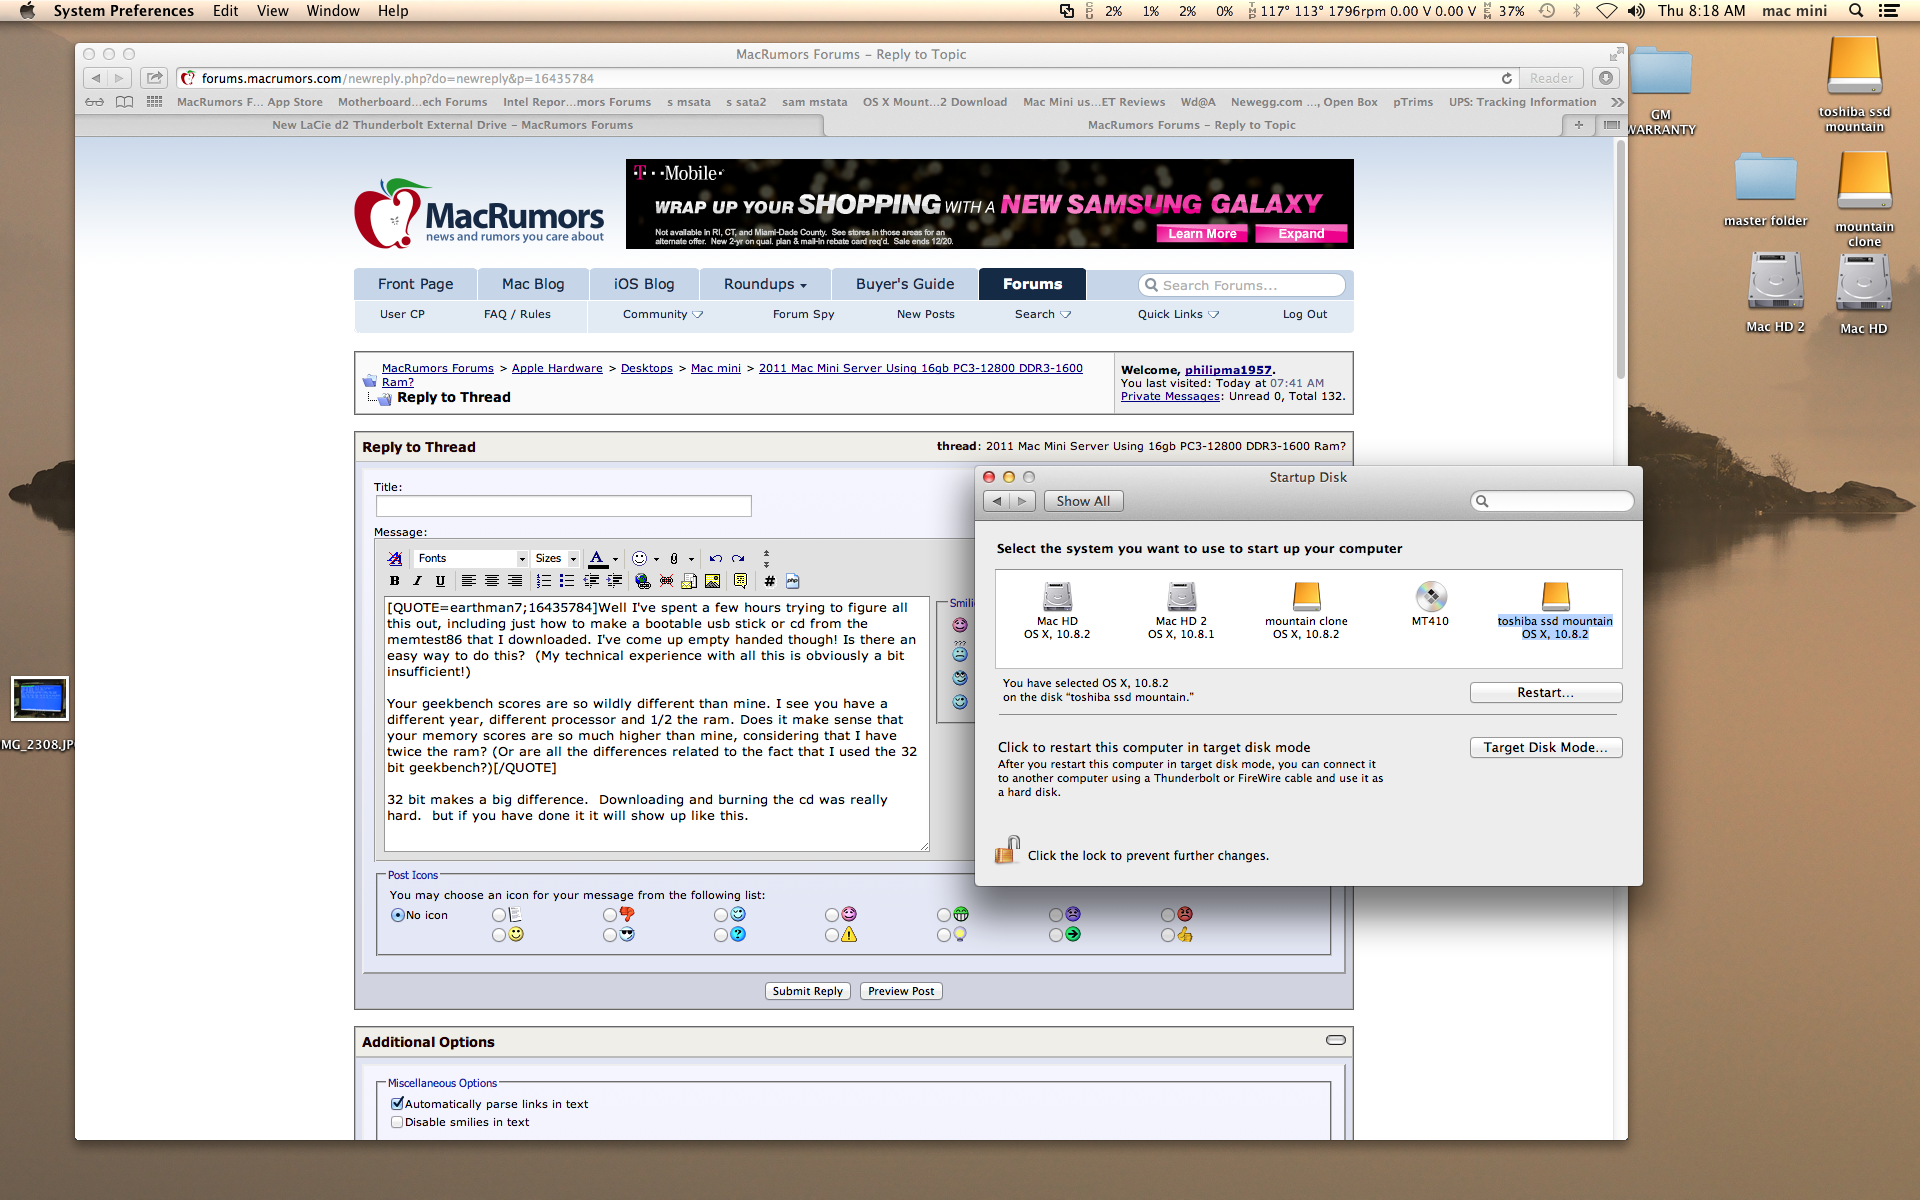Click the Submit Reply button

click(x=808, y=991)
